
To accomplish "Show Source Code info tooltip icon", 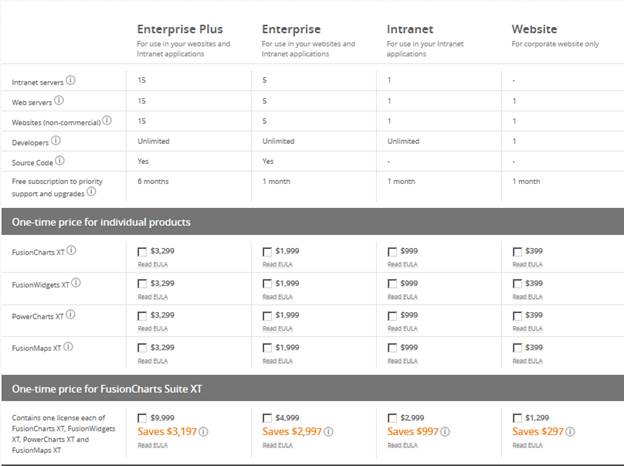I will [60, 160].
